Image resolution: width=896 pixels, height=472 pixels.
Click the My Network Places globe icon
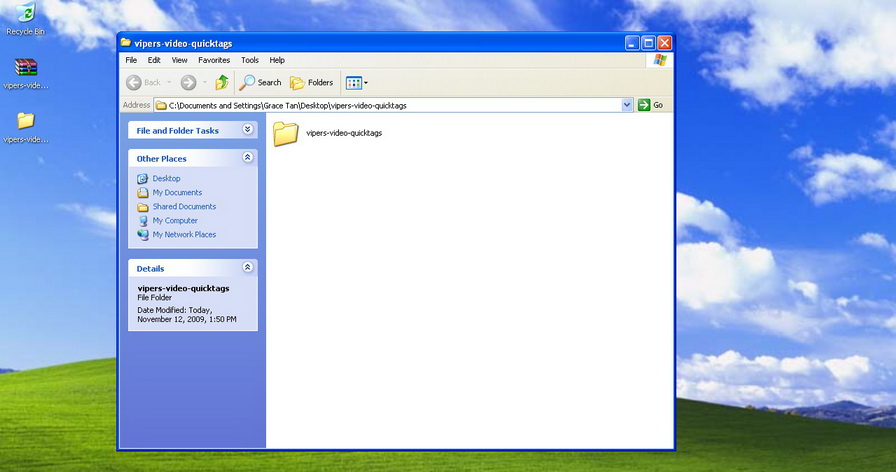coord(143,234)
